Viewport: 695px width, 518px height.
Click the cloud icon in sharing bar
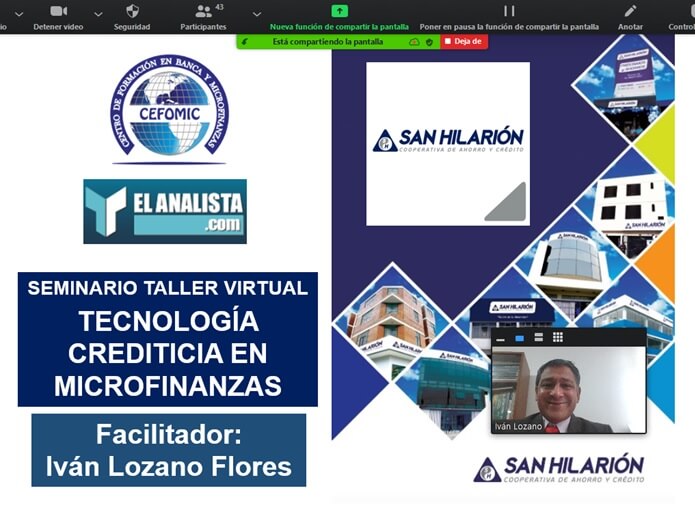(415, 42)
